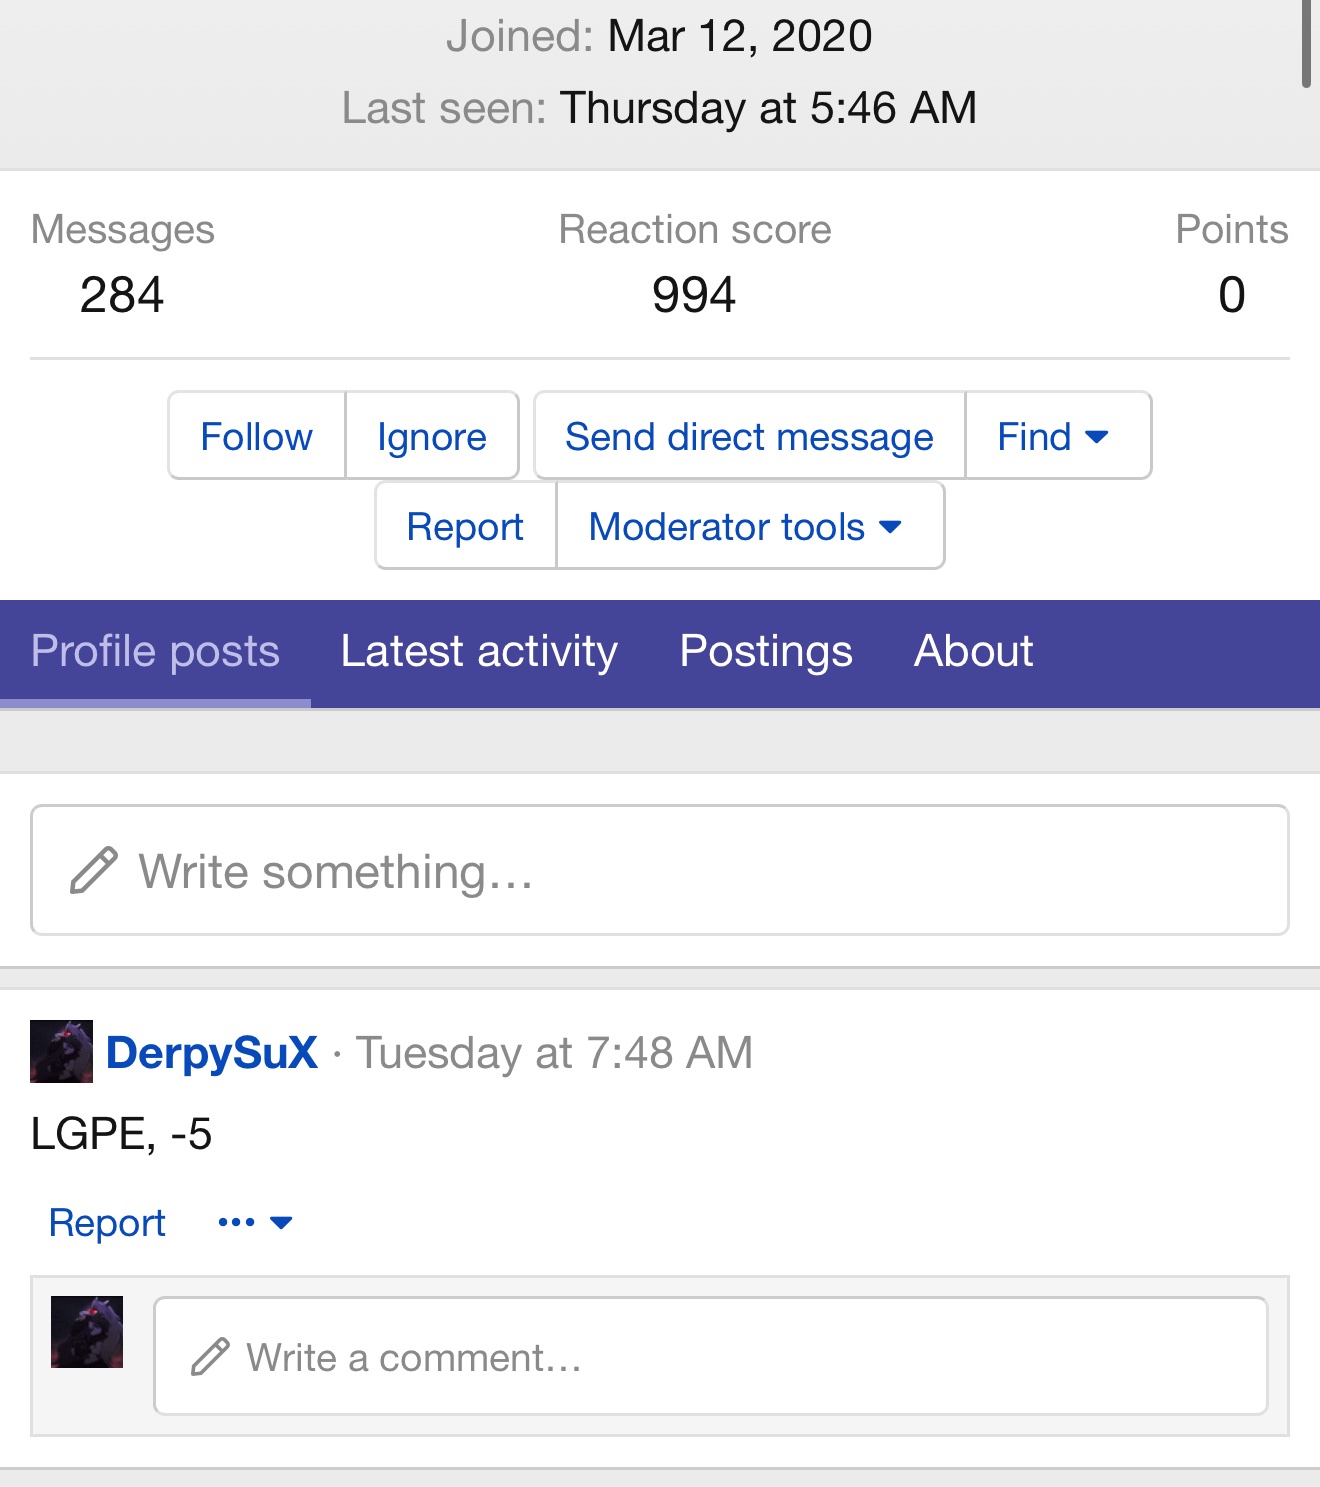Expand the Find dropdown
The image size is (1320, 1487).
tap(1058, 436)
